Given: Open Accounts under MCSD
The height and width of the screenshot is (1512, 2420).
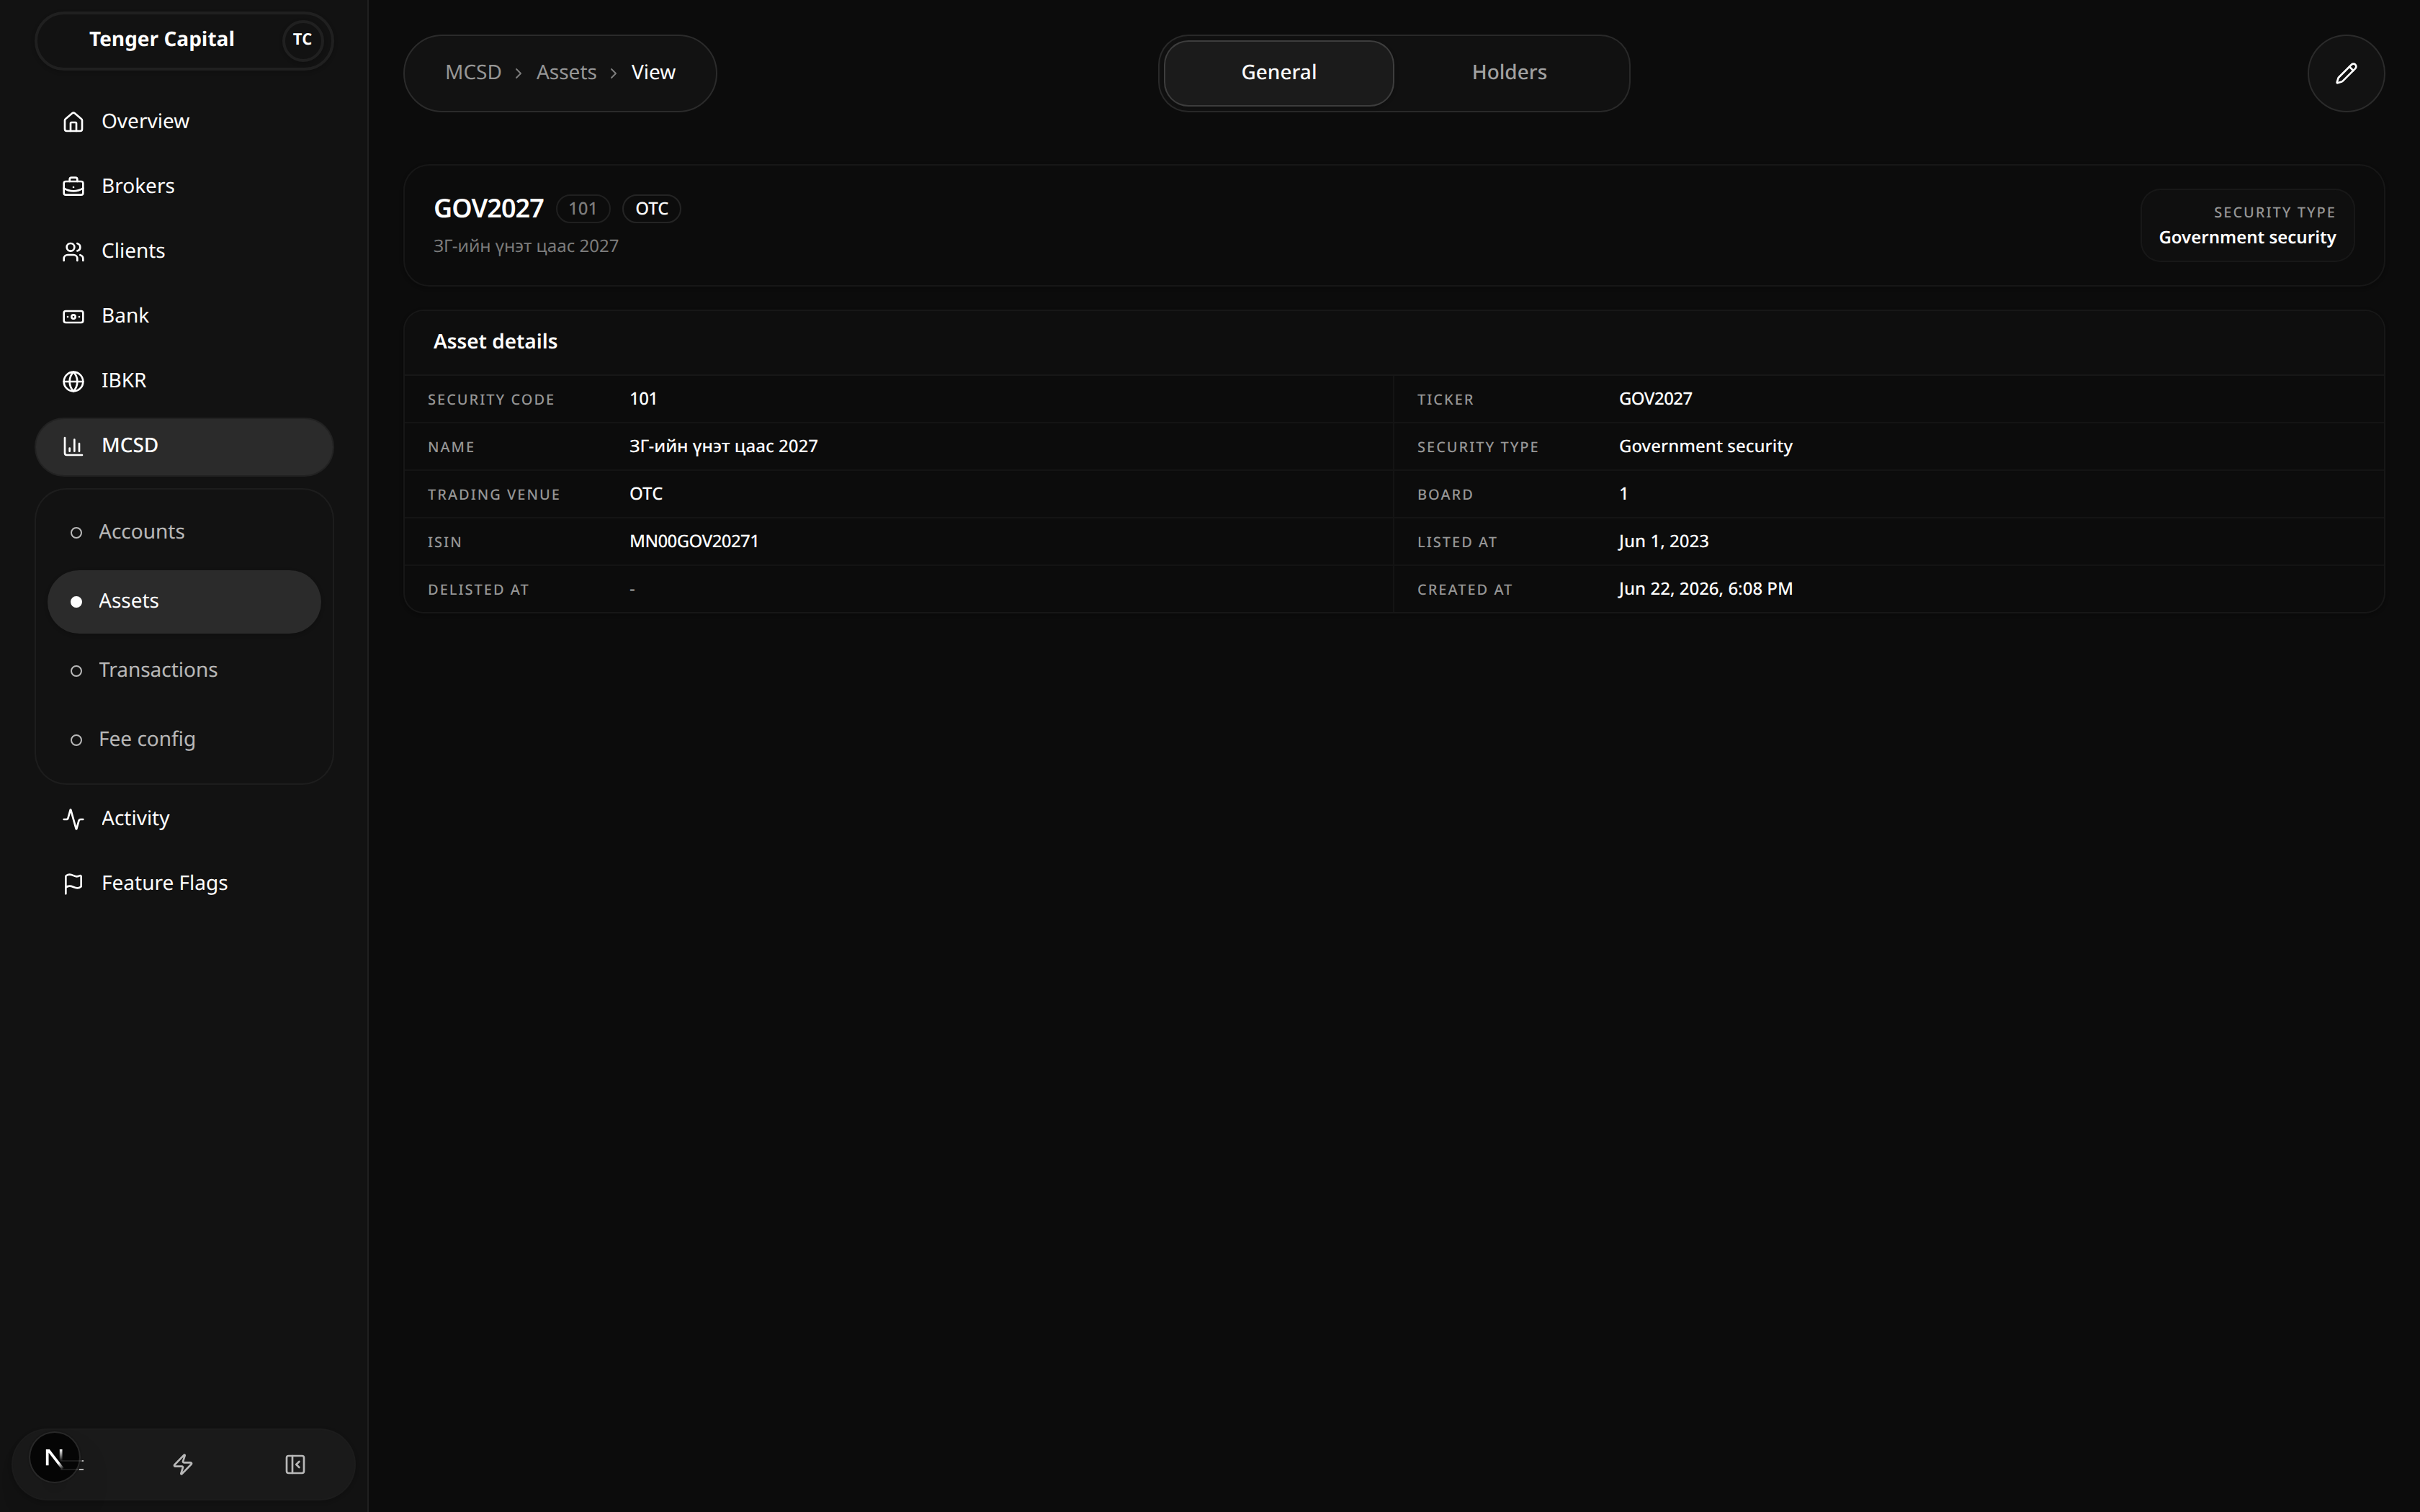Looking at the screenshot, I should point(184,532).
